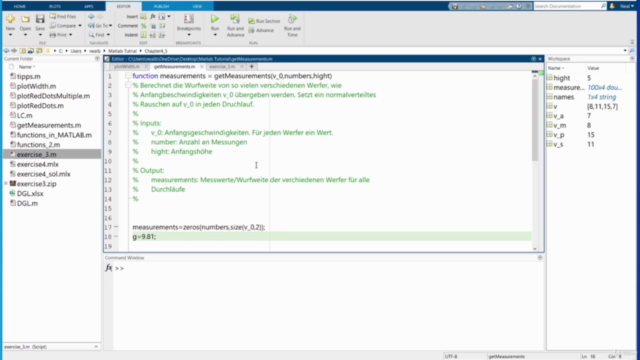
Task: Click Matlab Tutrial in the path bar
Action: [122, 51]
